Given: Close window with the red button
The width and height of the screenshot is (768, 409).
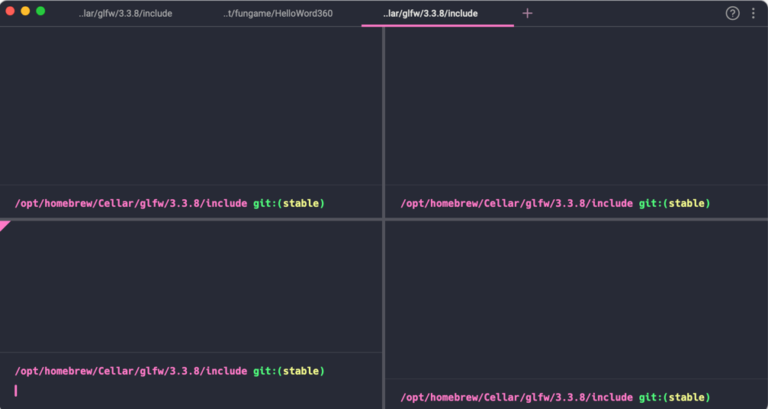Looking at the screenshot, I should coord(10,11).
